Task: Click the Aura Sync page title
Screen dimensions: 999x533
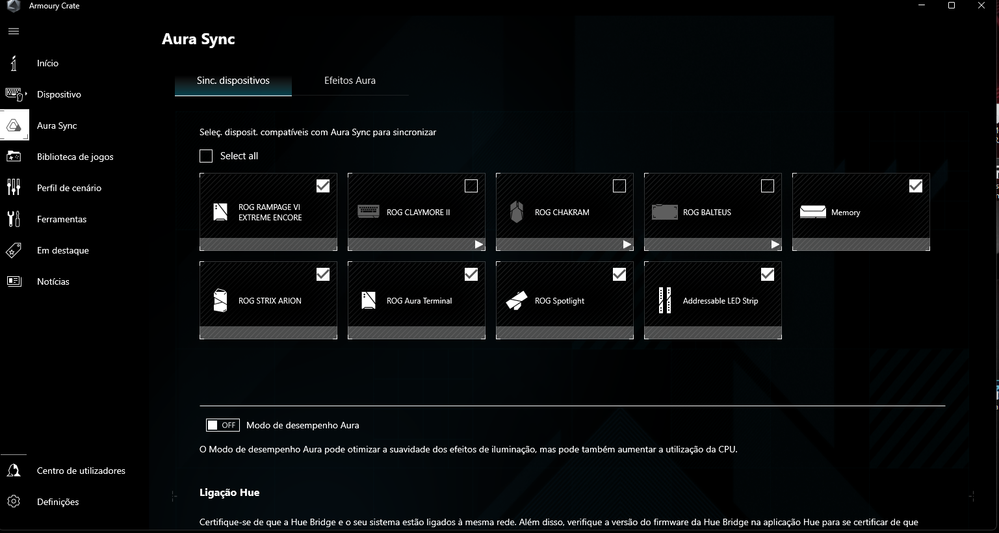Action: point(198,39)
